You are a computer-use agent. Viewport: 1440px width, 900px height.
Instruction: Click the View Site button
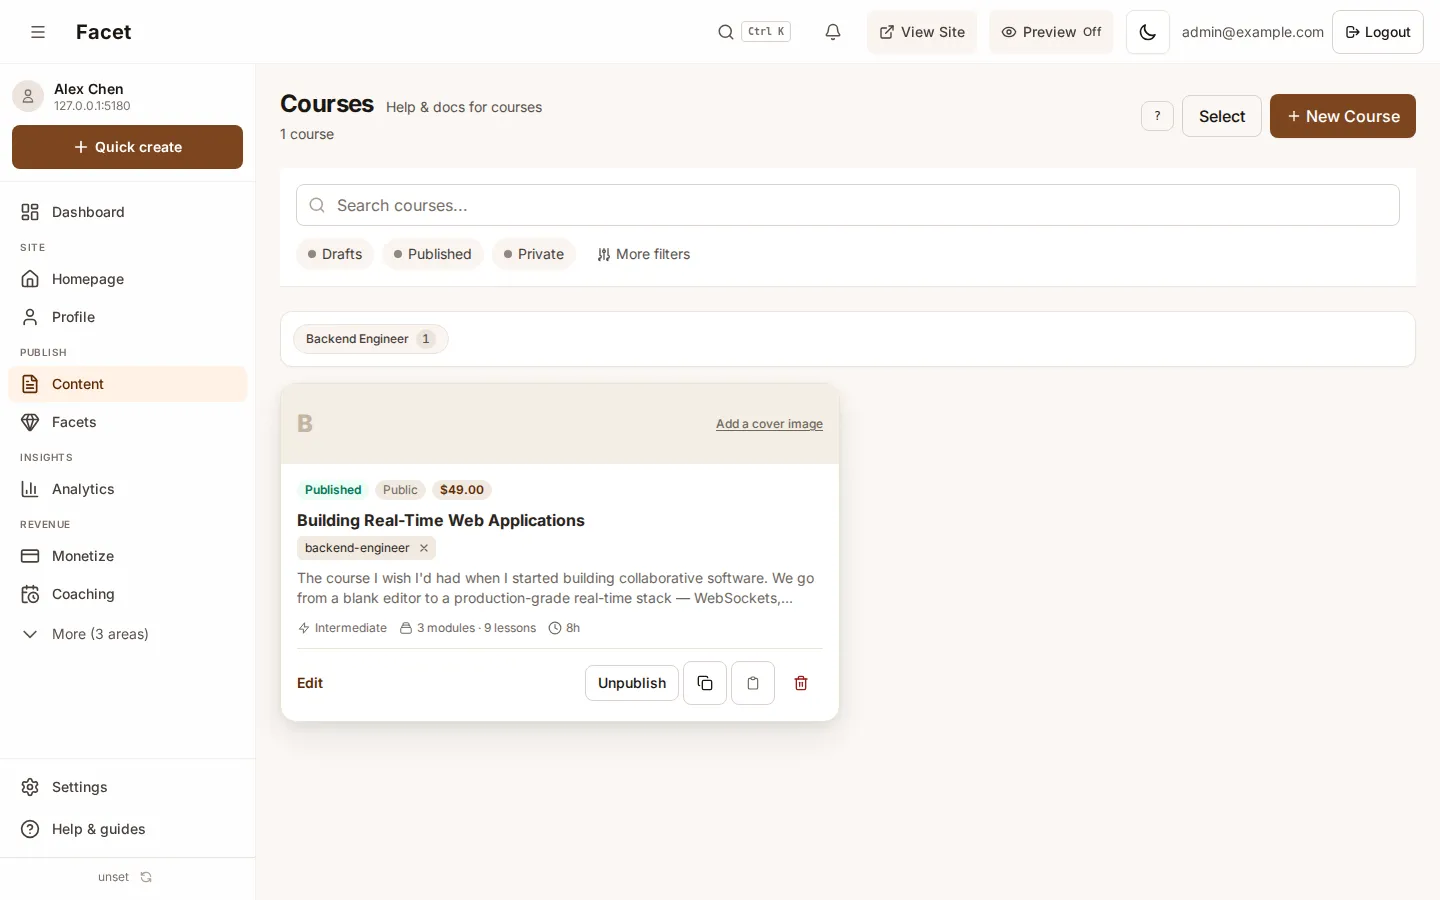pos(922,32)
